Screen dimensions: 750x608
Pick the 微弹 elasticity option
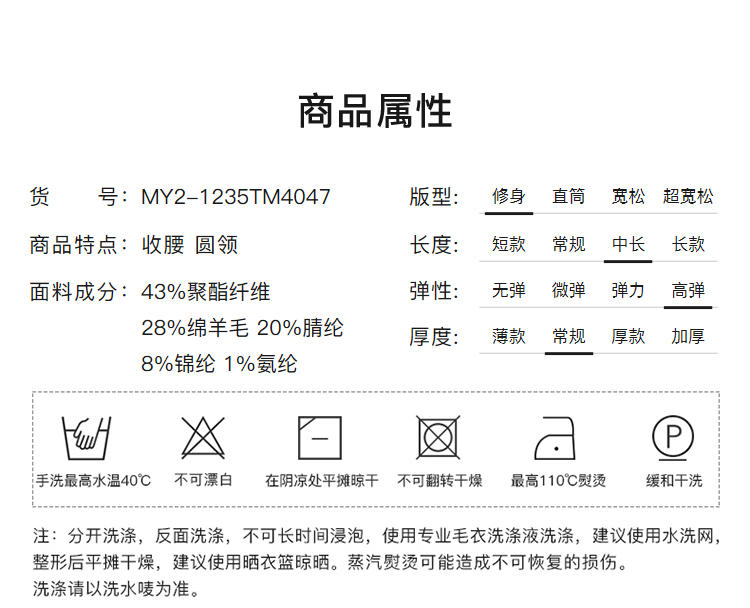[568, 291]
